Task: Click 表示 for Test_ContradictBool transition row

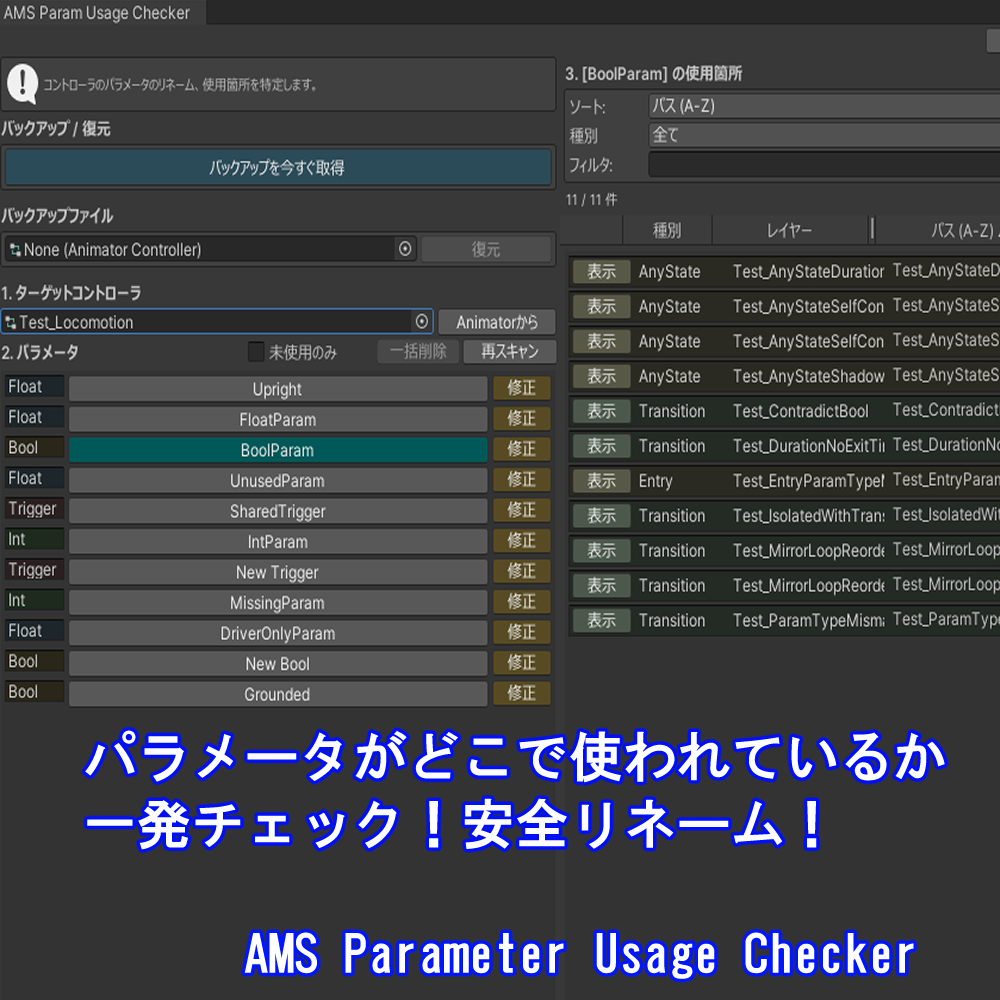Action: (x=601, y=411)
